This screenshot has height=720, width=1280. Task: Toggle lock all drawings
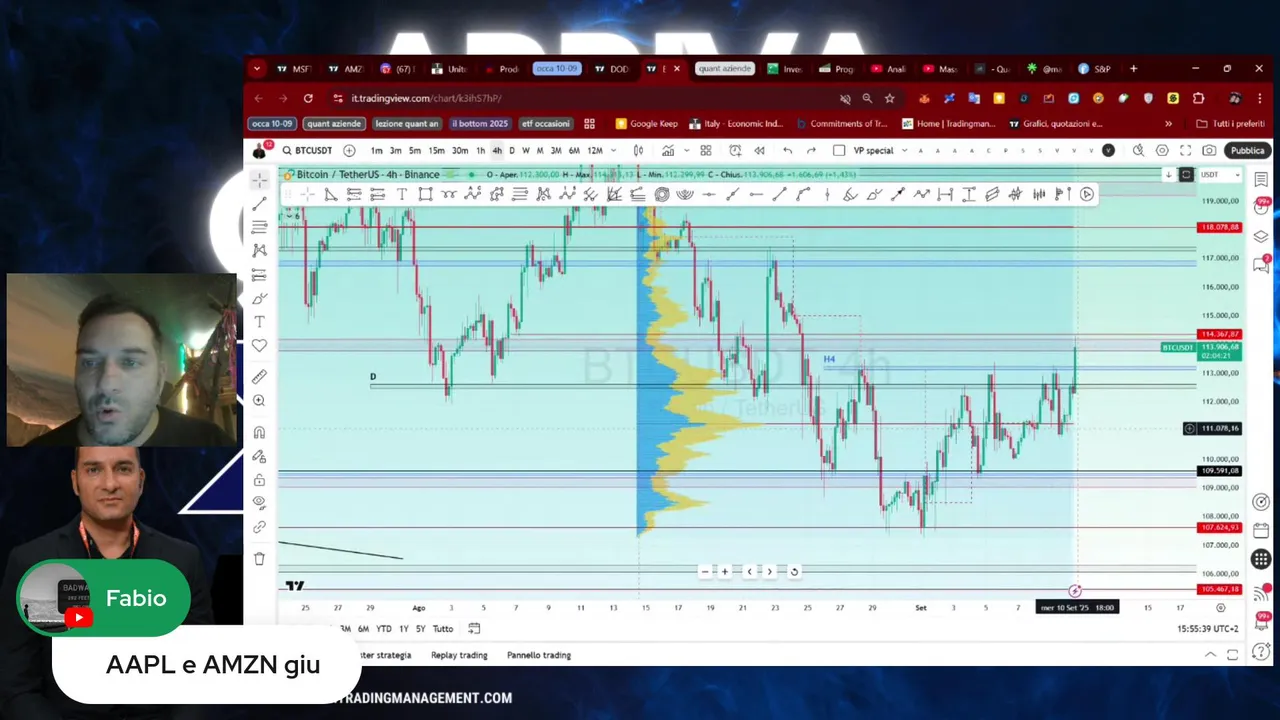click(x=260, y=479)
